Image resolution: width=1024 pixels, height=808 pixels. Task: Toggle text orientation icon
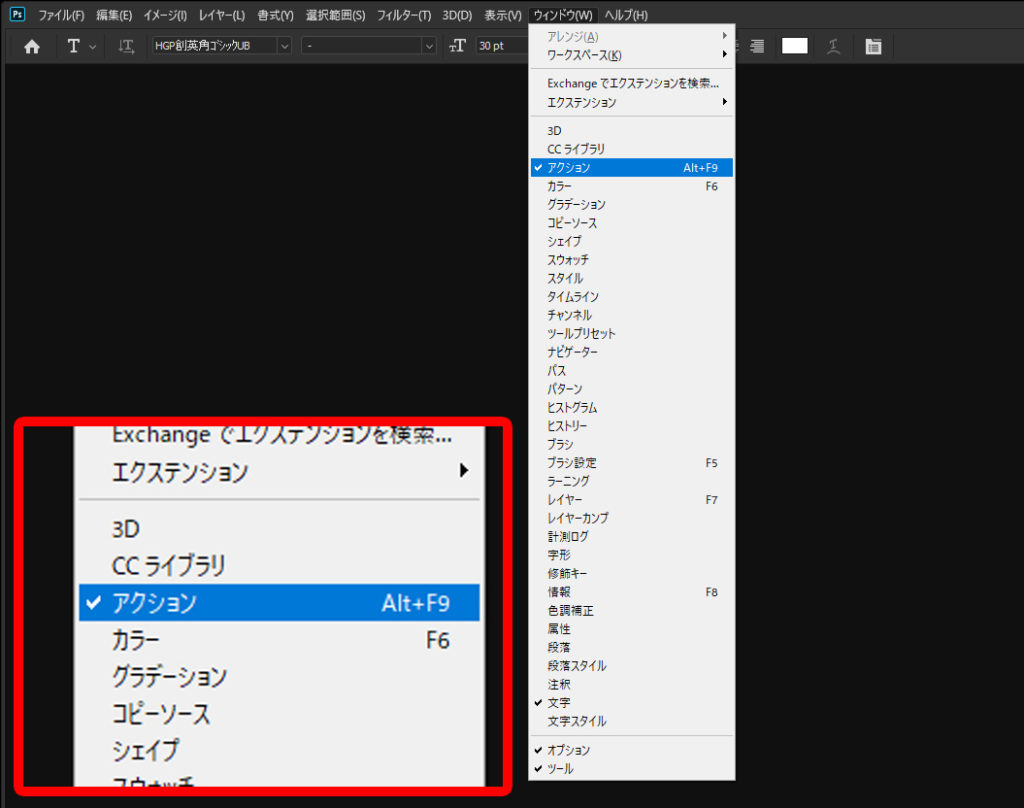click(126, 46)
